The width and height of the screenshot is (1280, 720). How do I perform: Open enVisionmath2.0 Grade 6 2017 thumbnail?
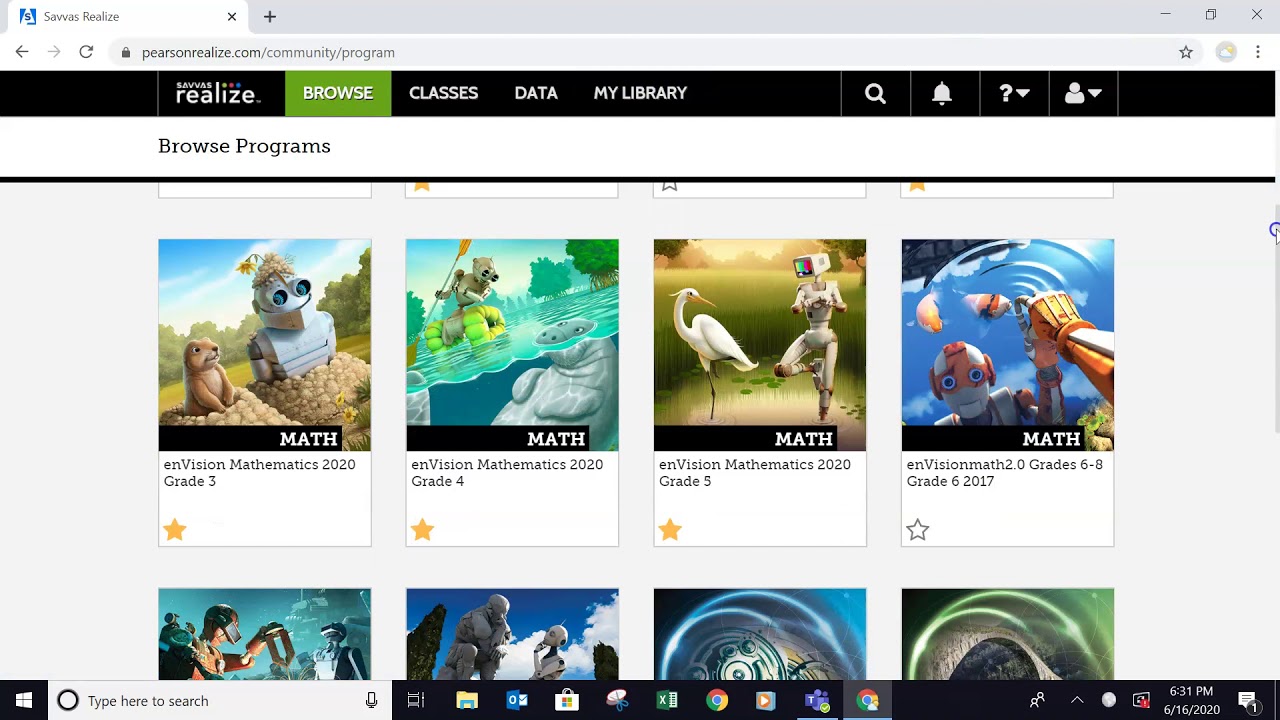[x=1008, y=345]
